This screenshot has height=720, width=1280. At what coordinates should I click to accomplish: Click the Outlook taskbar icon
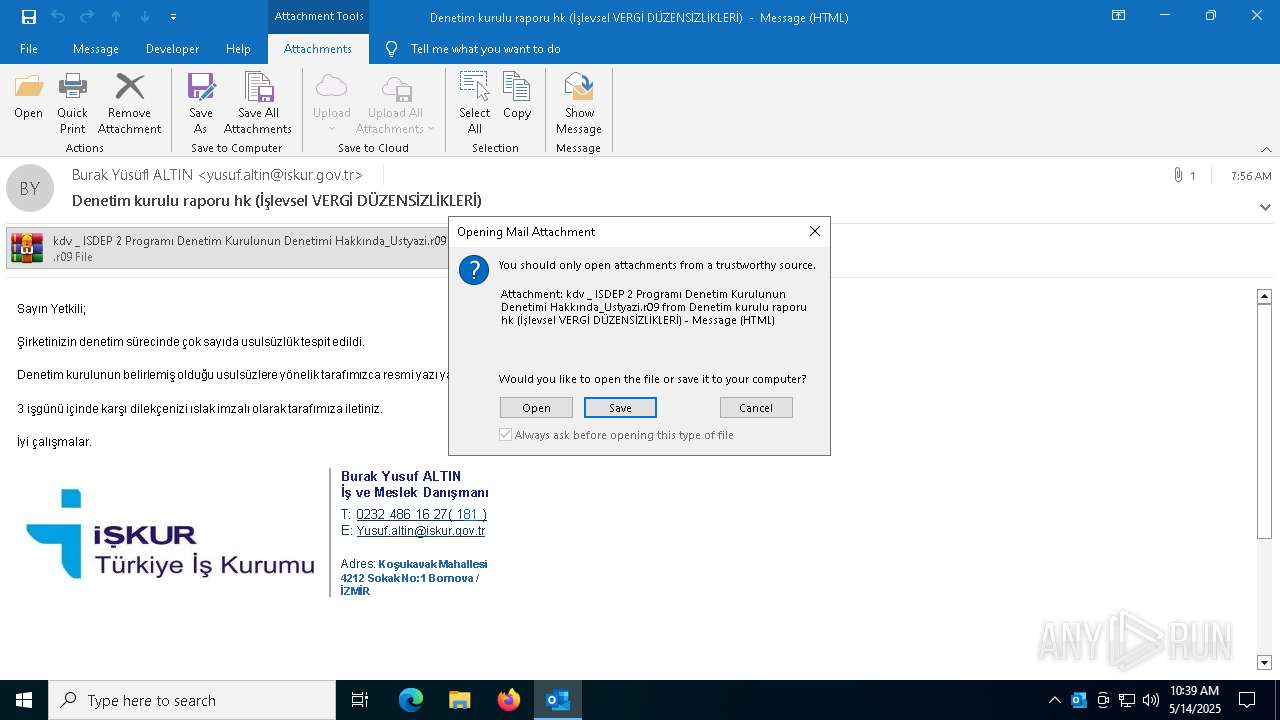pos(557,700)
